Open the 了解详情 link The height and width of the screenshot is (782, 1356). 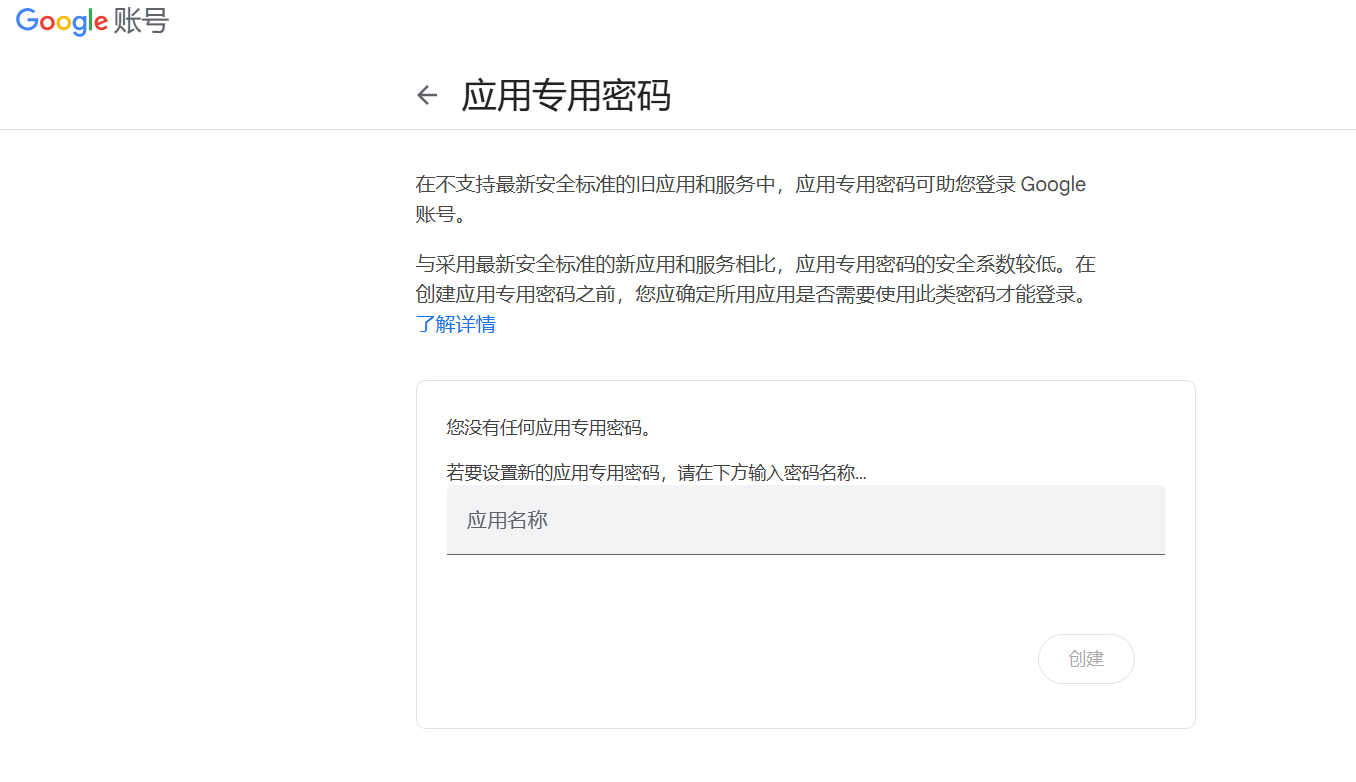[x=456, y=324]
